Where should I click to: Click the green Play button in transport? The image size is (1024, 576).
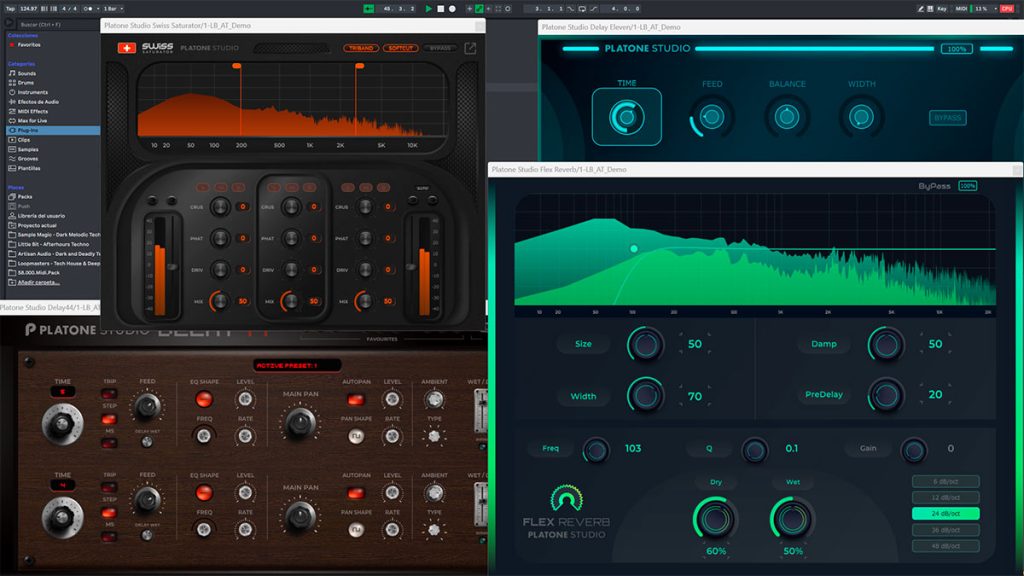[x=428, y=8]
